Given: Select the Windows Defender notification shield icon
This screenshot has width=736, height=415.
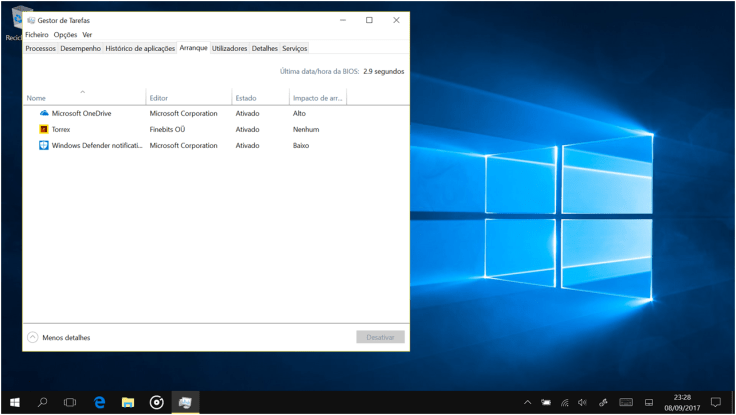Looking at the screenshot, I should 44,145.
